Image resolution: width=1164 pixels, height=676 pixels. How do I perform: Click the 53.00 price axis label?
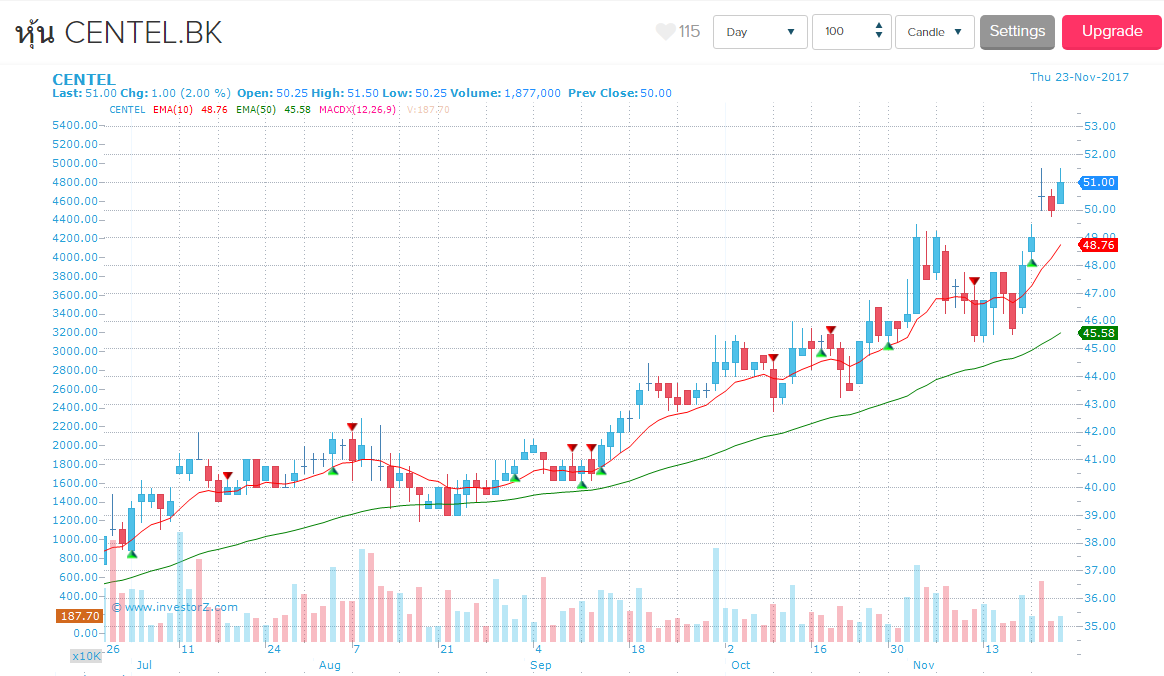click(x=1099, y=126)
